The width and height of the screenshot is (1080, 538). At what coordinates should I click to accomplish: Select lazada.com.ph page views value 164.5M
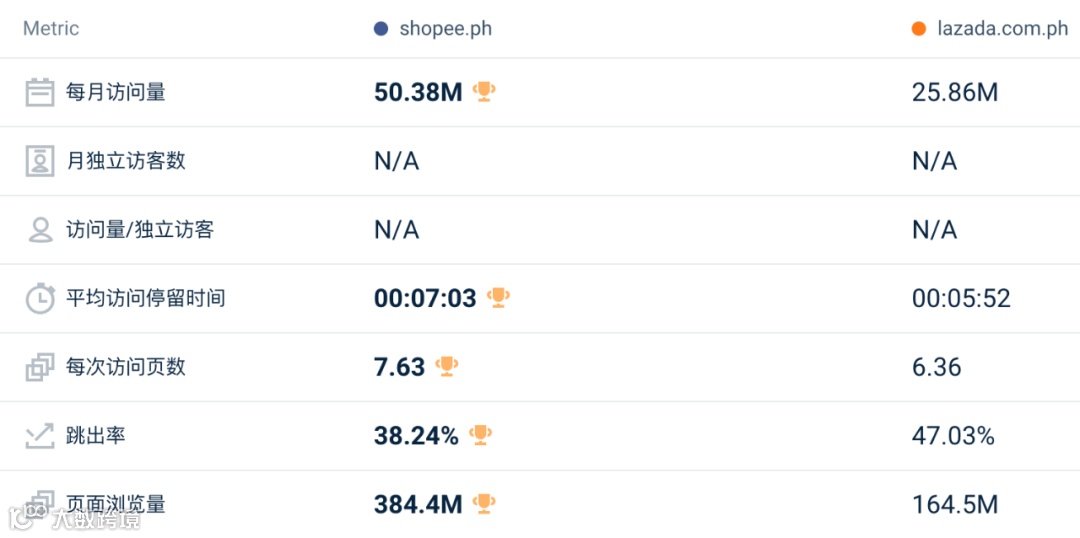955,505
